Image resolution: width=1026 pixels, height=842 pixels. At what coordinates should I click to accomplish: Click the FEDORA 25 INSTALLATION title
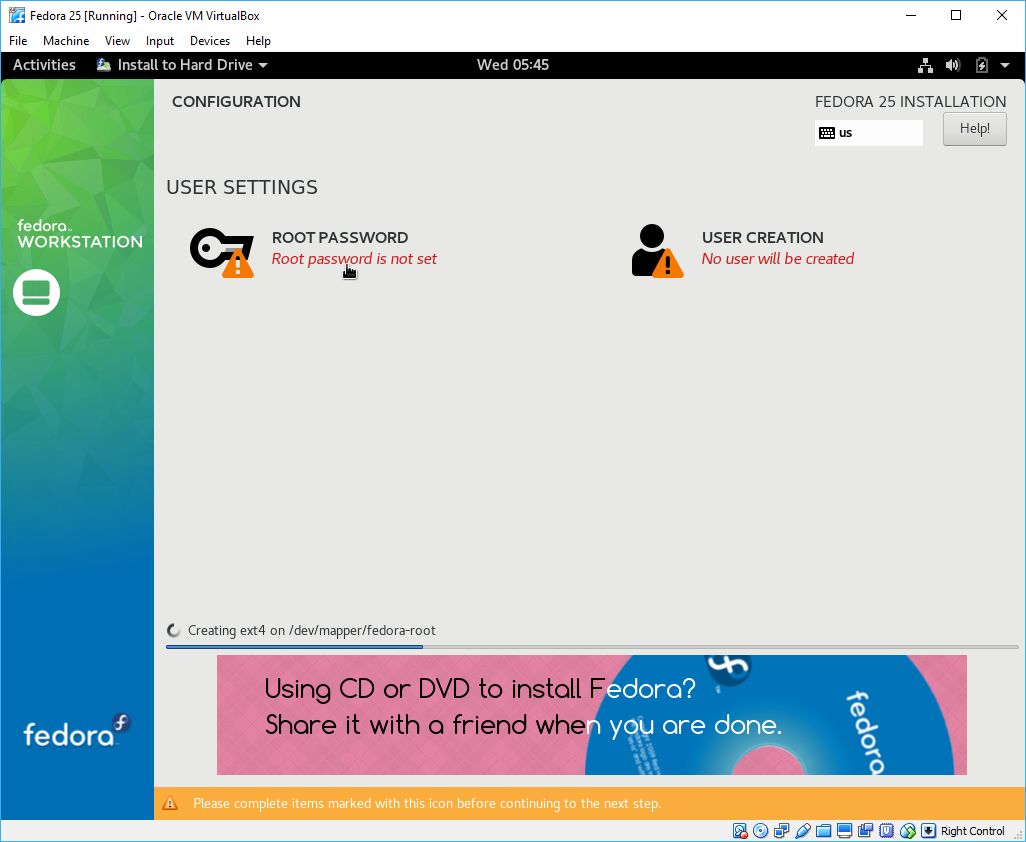point(910,102)
